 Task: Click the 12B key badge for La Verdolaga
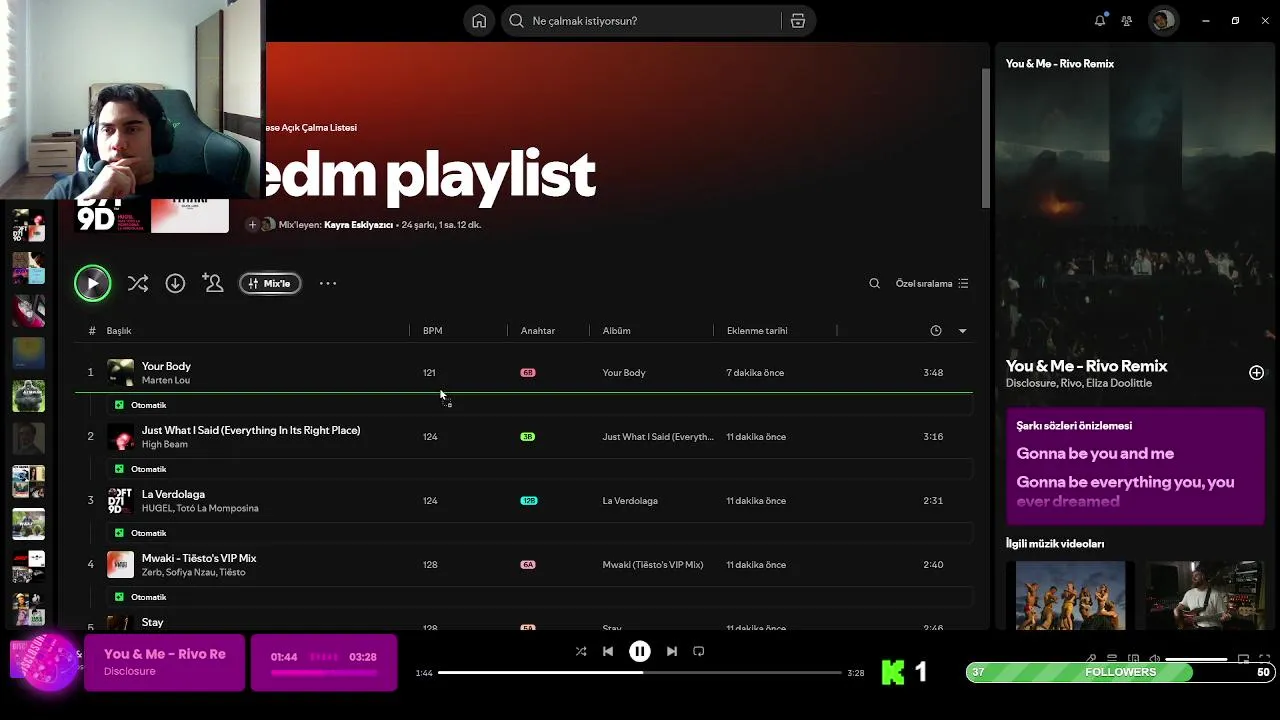coord(529,501)
